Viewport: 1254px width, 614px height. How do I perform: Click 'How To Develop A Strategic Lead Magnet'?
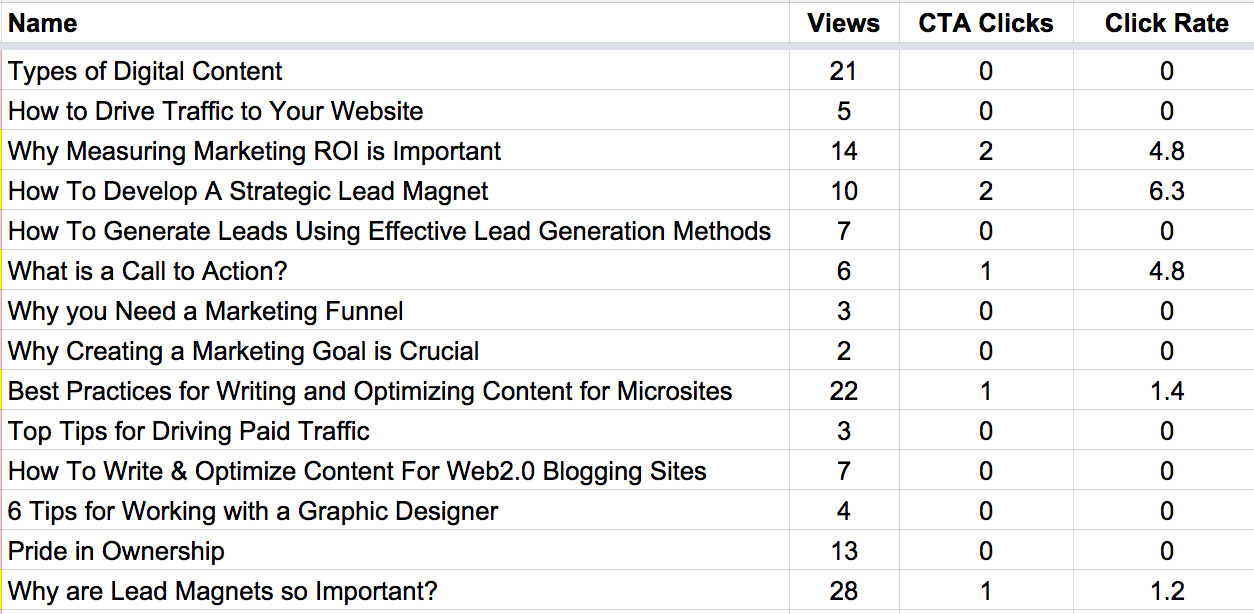[x=395, y=191]
